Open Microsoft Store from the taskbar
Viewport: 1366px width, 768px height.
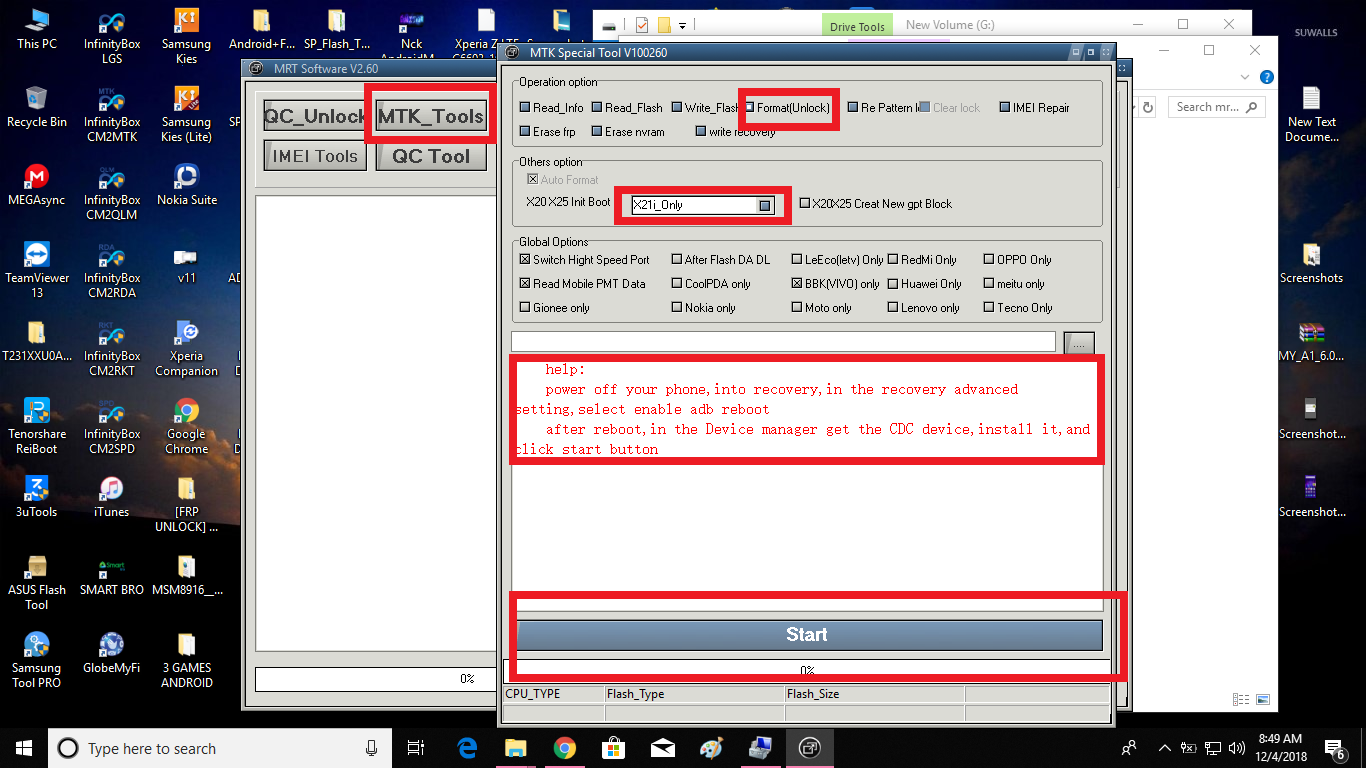(613, 747)
